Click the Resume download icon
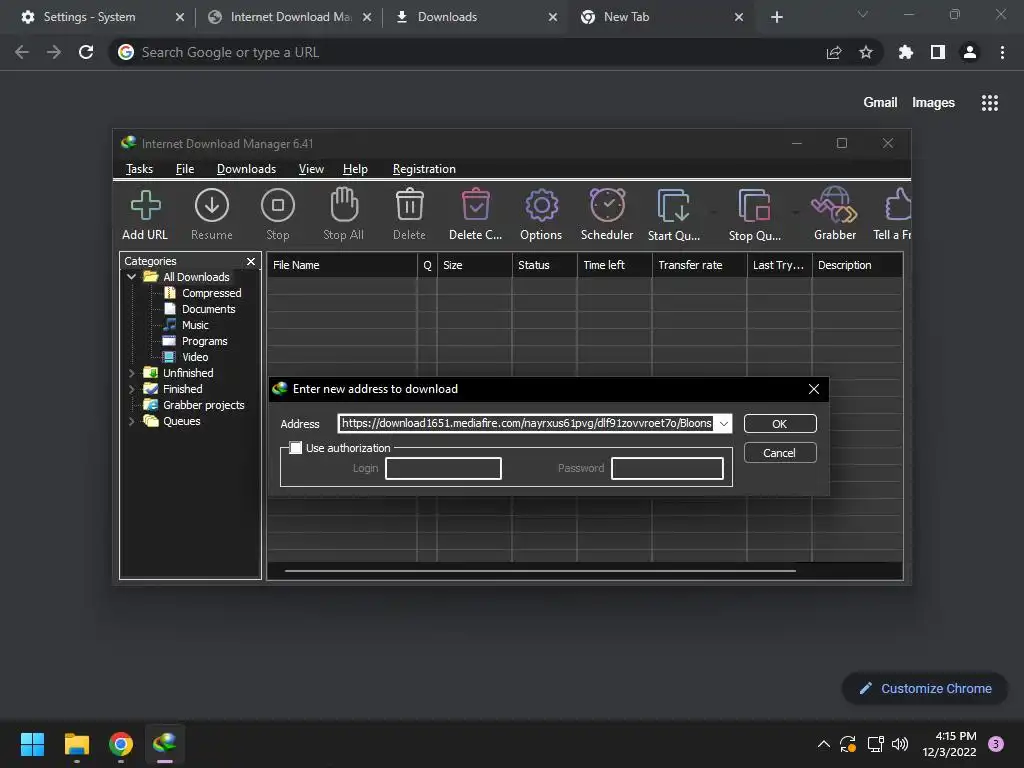 tap(212, 205)
